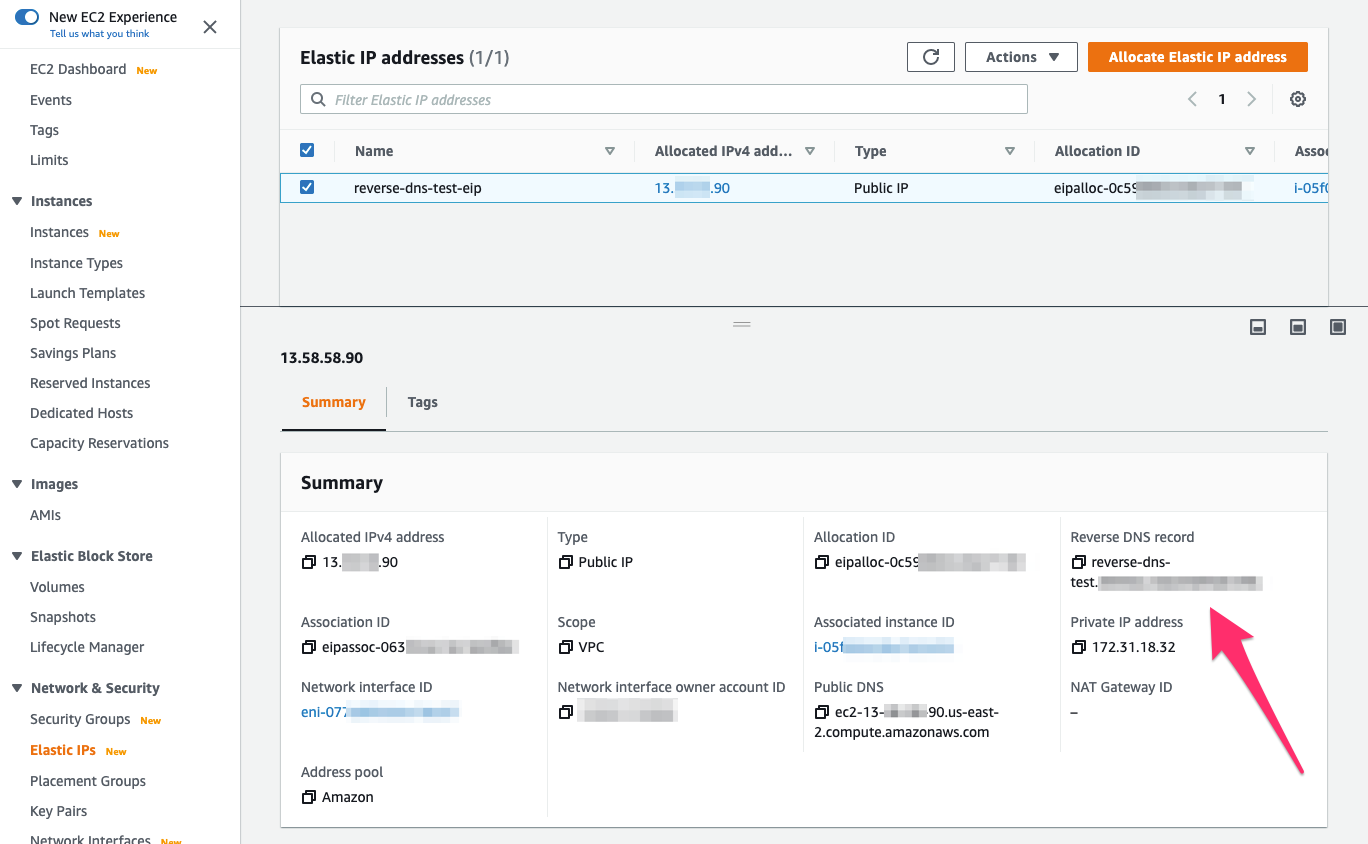
Task: Go to next page of results
Action: [x=1251, y=99]
